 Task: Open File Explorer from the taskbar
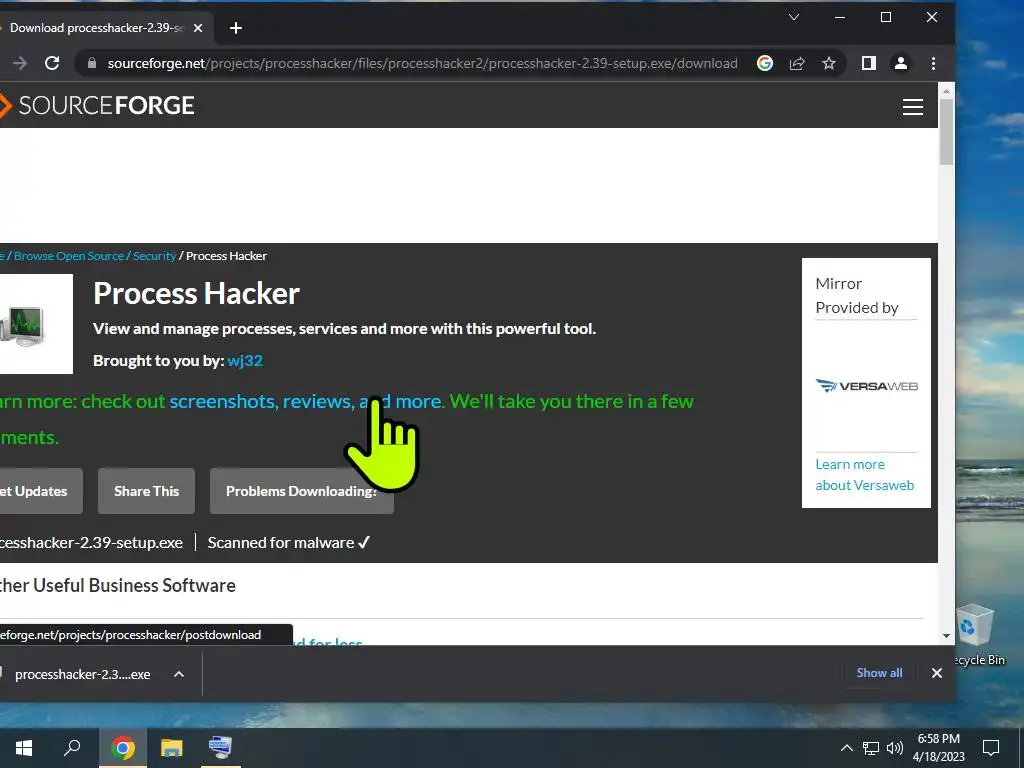pyautogui.click(x=172, y=748)
